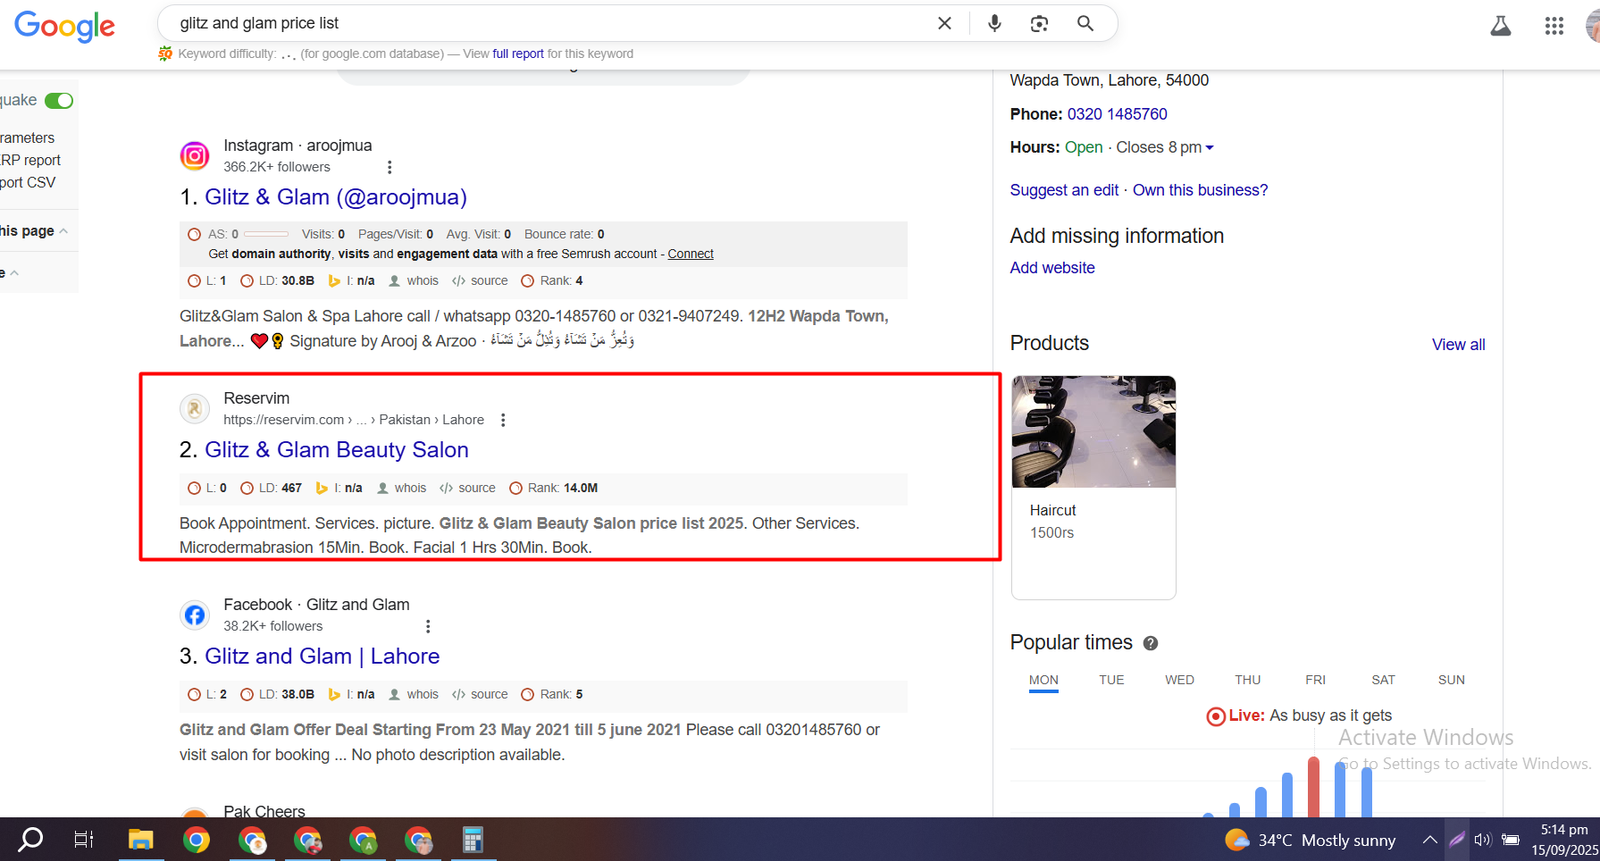Click the Popular times help icon
1600x861 pixels.
point(1150,643)
